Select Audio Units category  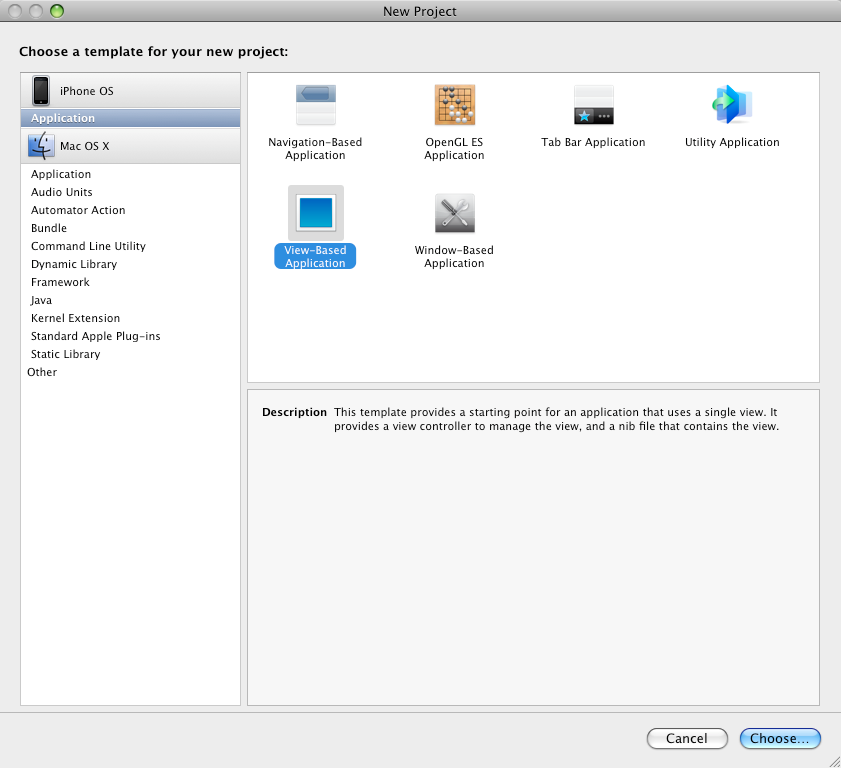tap(130, 192)
